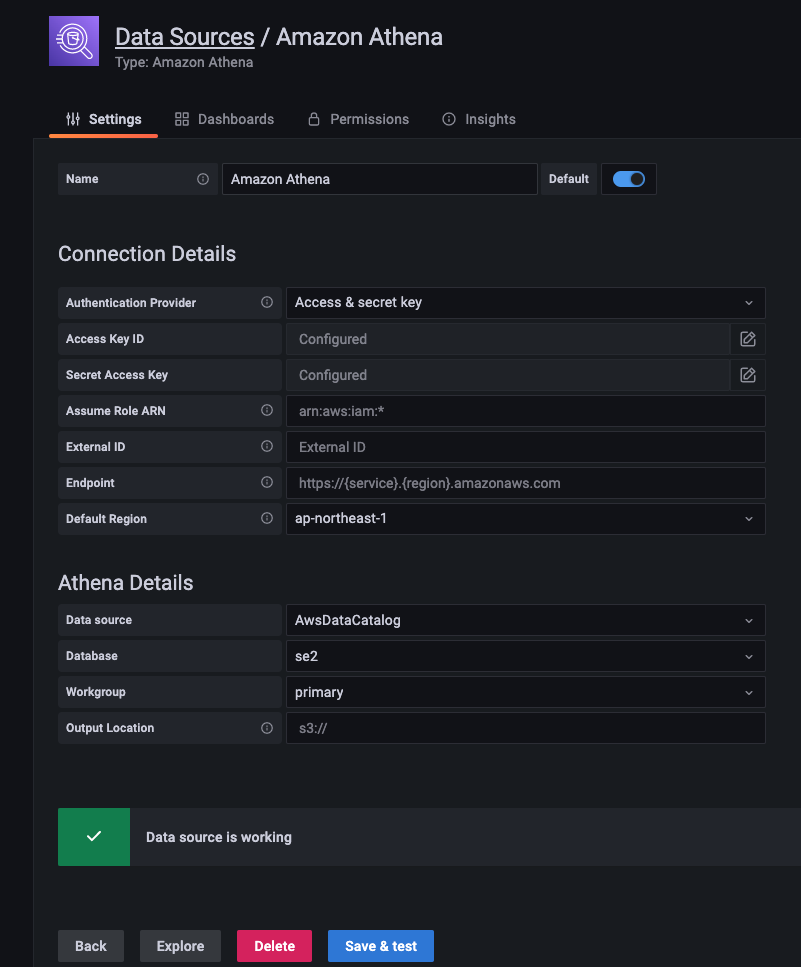This screenshot has width=801, height=967.
Task: Open the Database dropdown showing se2
Action: [x=525, y=656]
